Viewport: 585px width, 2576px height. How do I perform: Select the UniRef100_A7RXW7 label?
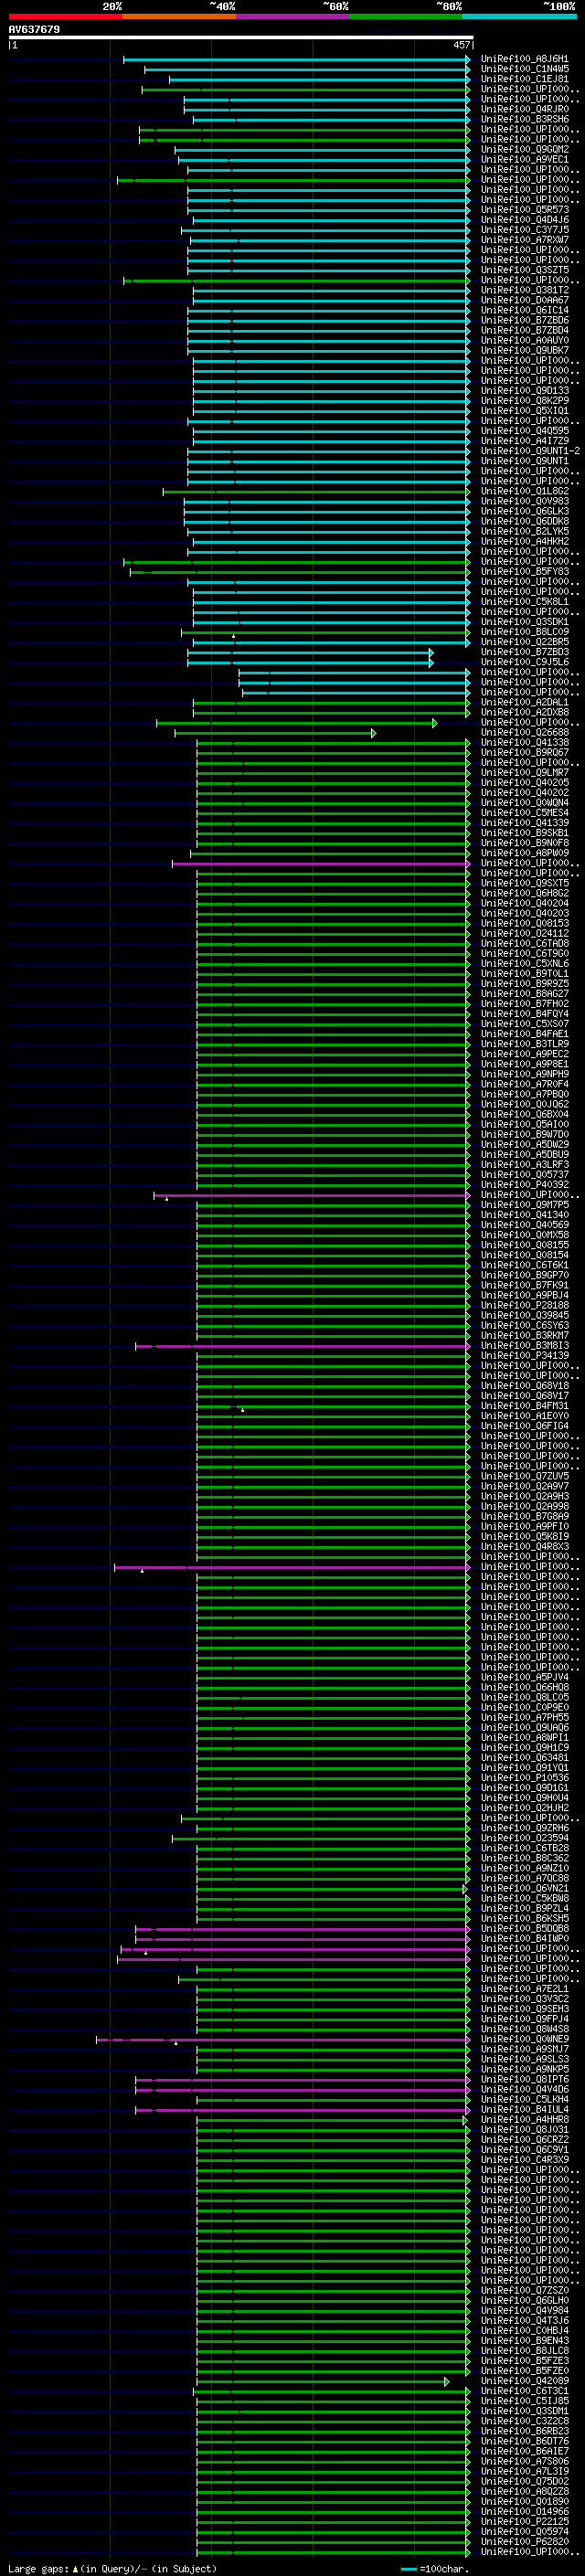pos(524,240)
